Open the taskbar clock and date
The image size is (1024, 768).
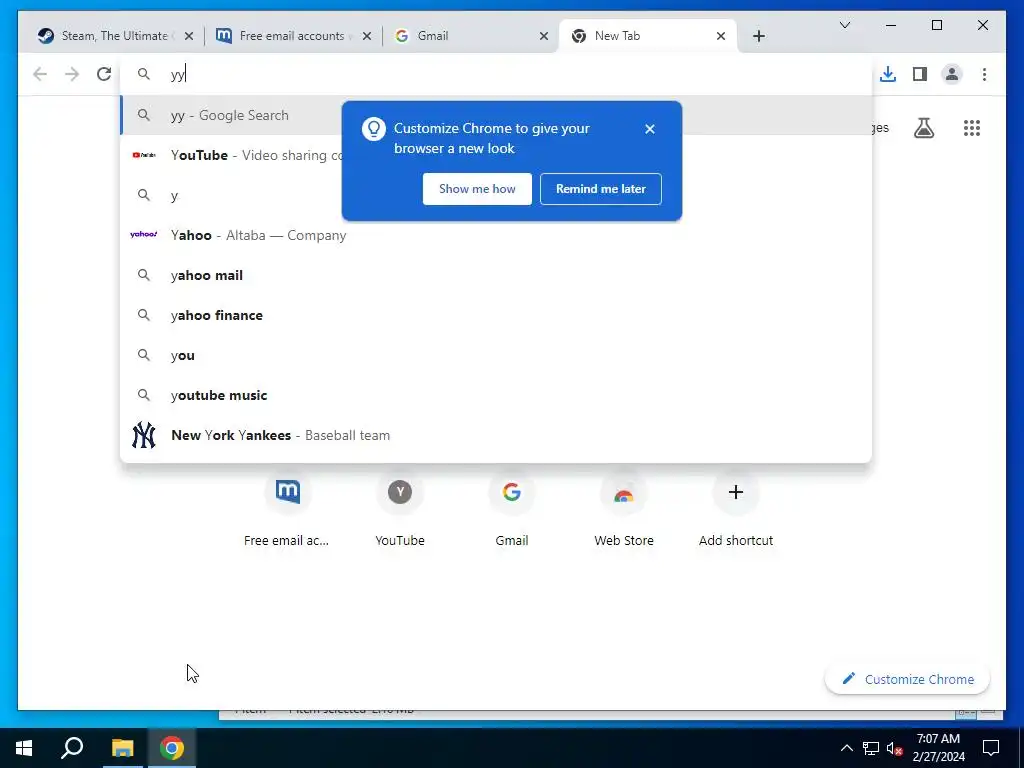pyautogui.click(x=938, y=748)
